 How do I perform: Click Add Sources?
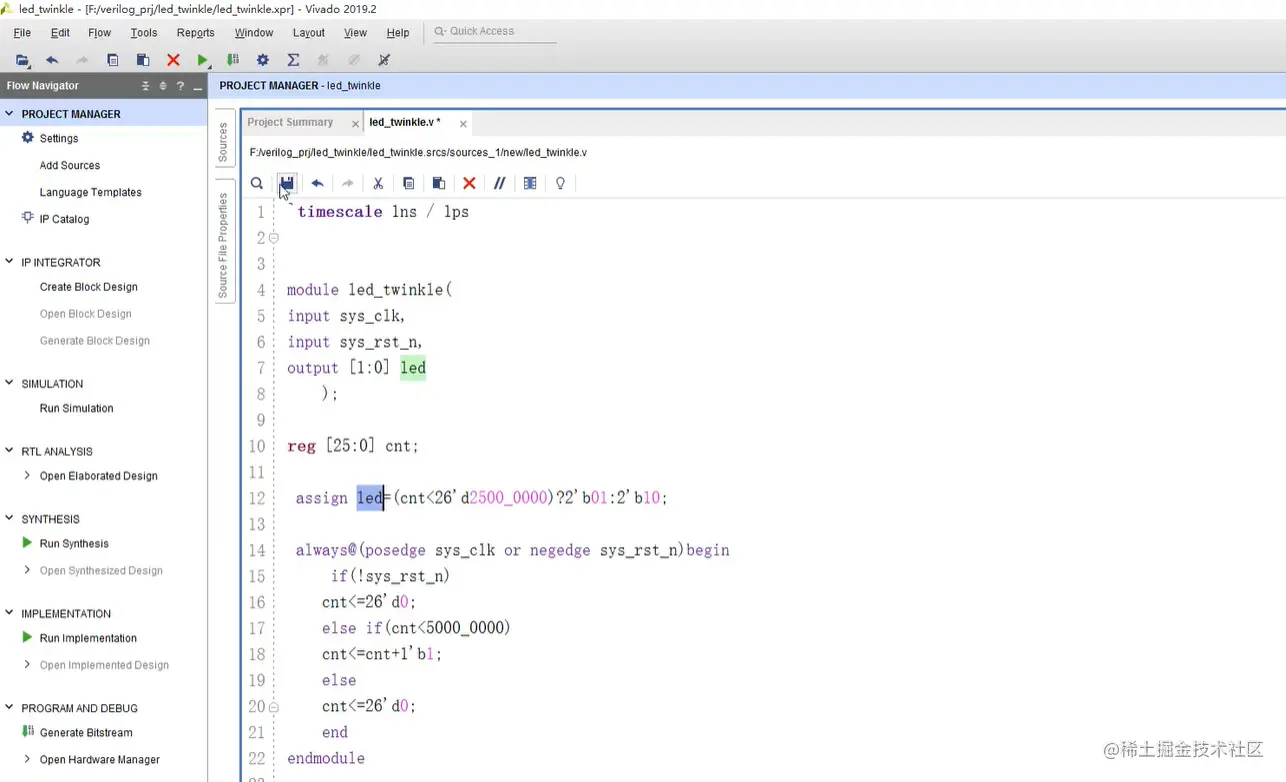point(70,165)
